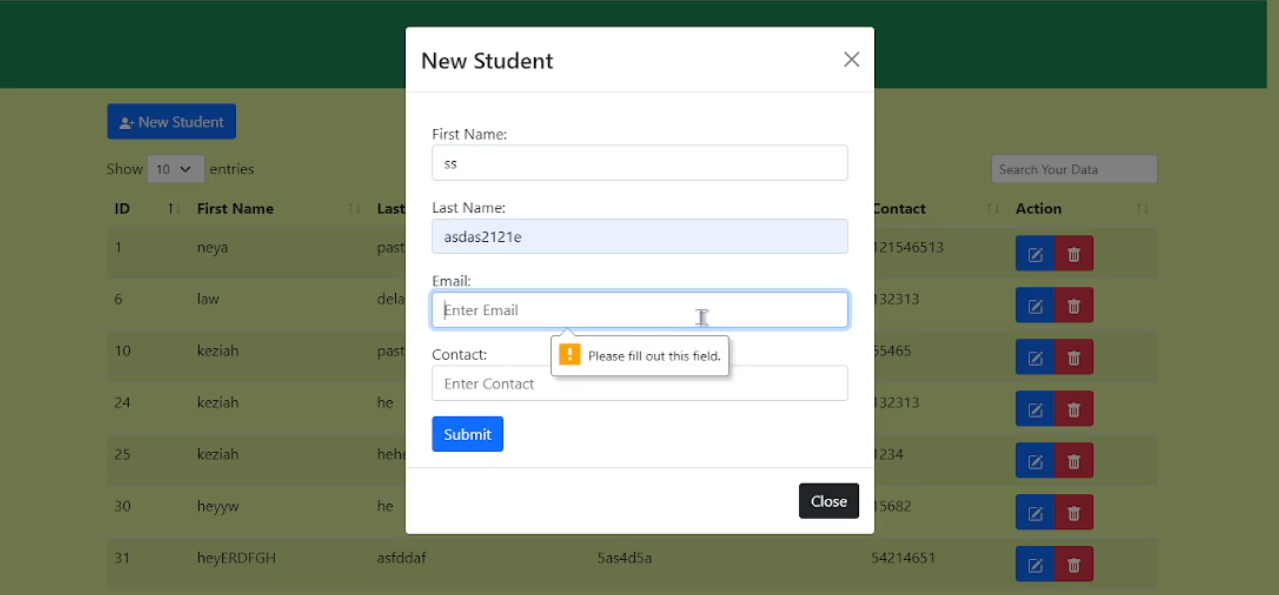
Task: Sort the Action column using its arrows
Action: tap(1142, 209)
